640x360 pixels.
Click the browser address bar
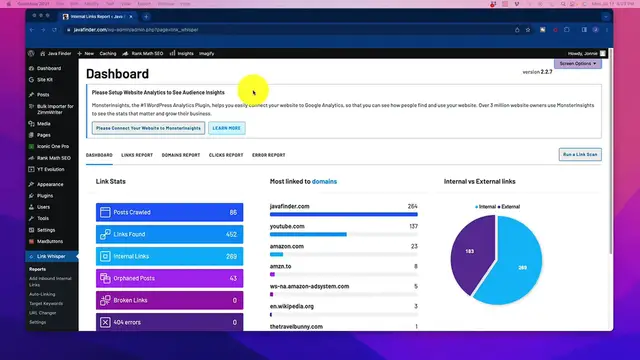[x=286, y=30]
